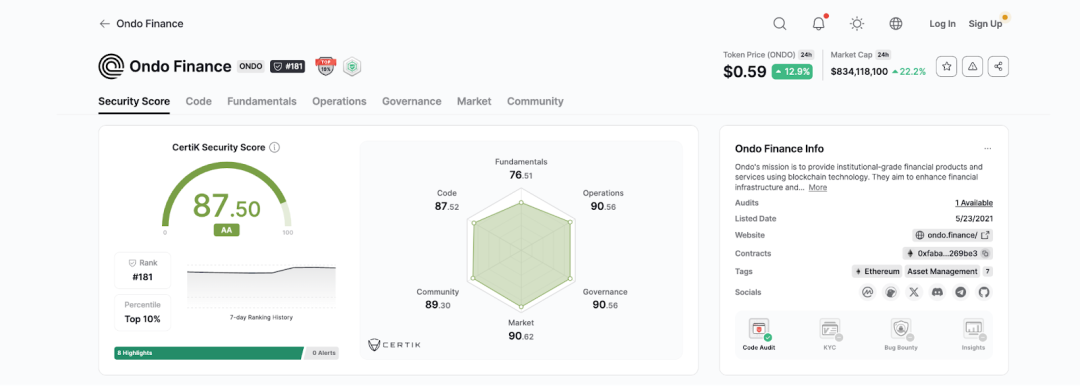
Task: Click the Percentile Top 10% card
Action: 143,312
